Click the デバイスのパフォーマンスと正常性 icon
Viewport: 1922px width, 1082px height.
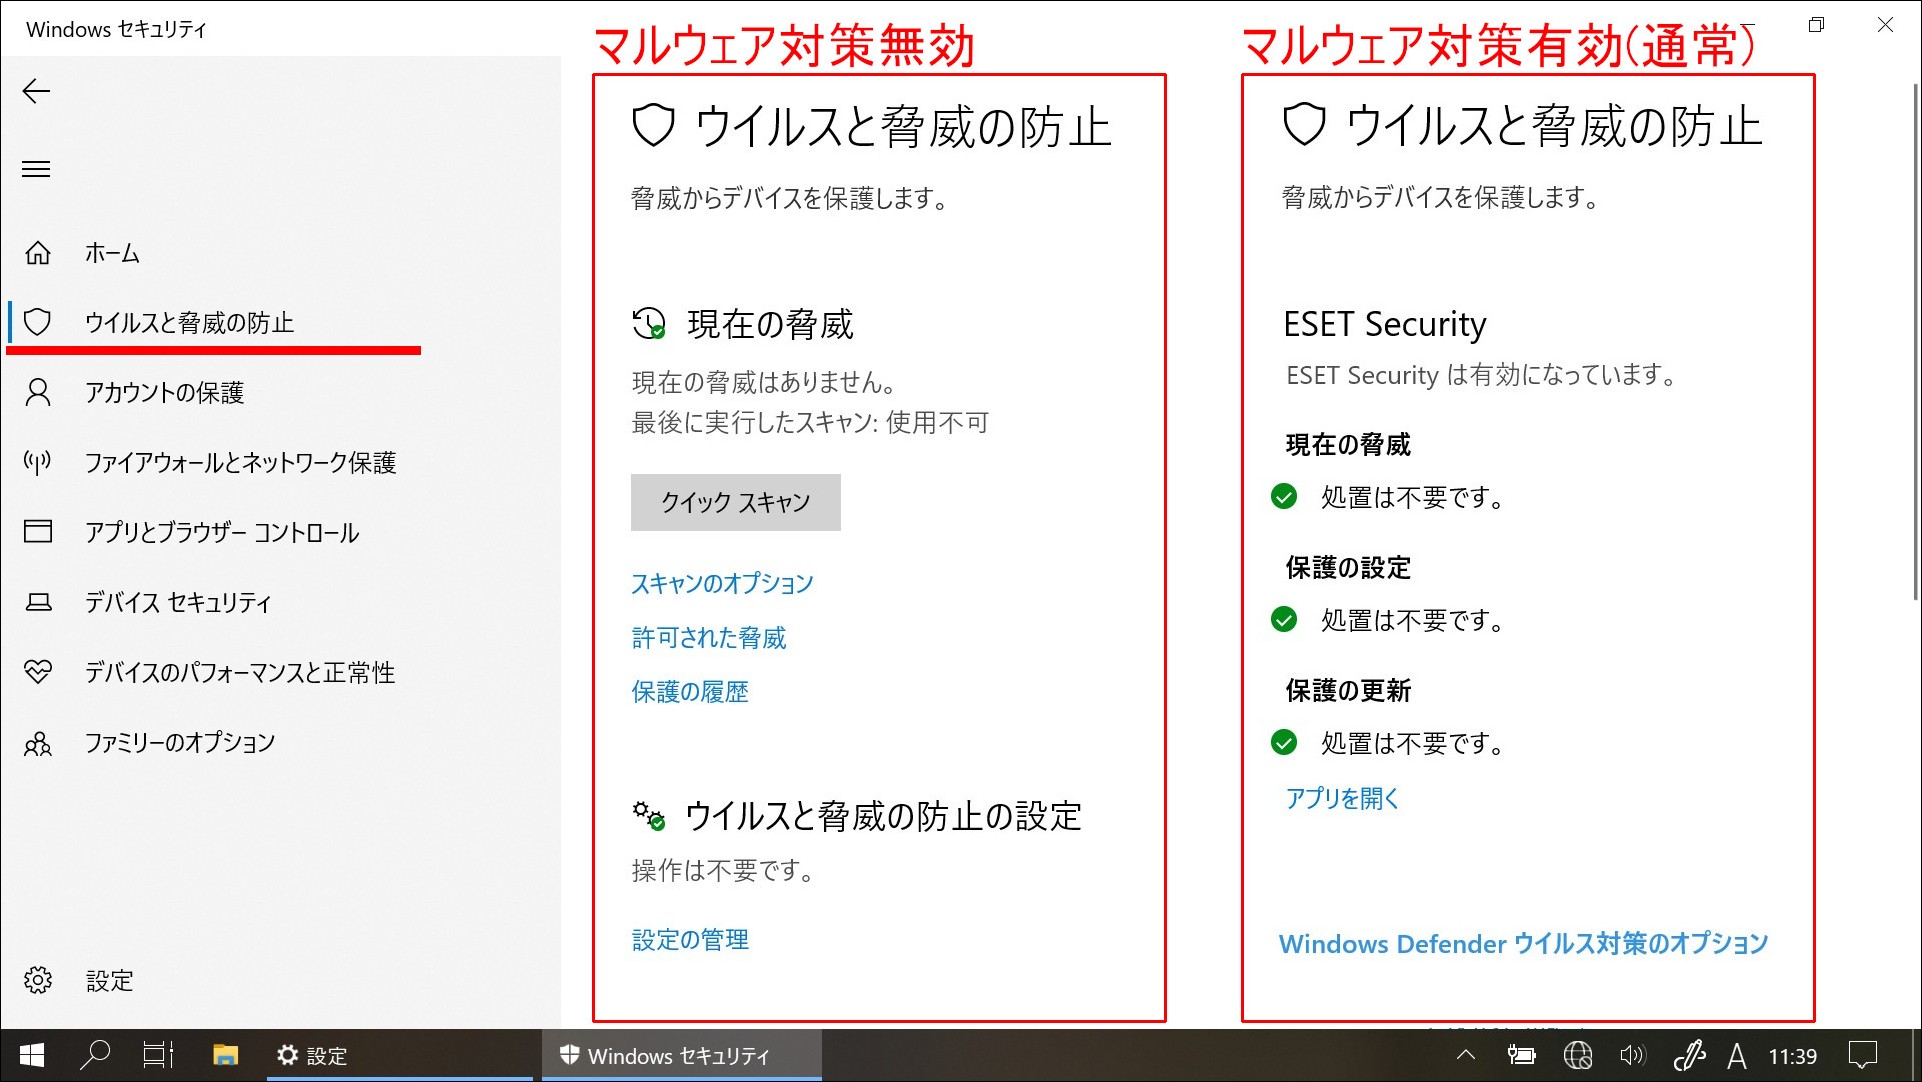coord(36,673)
